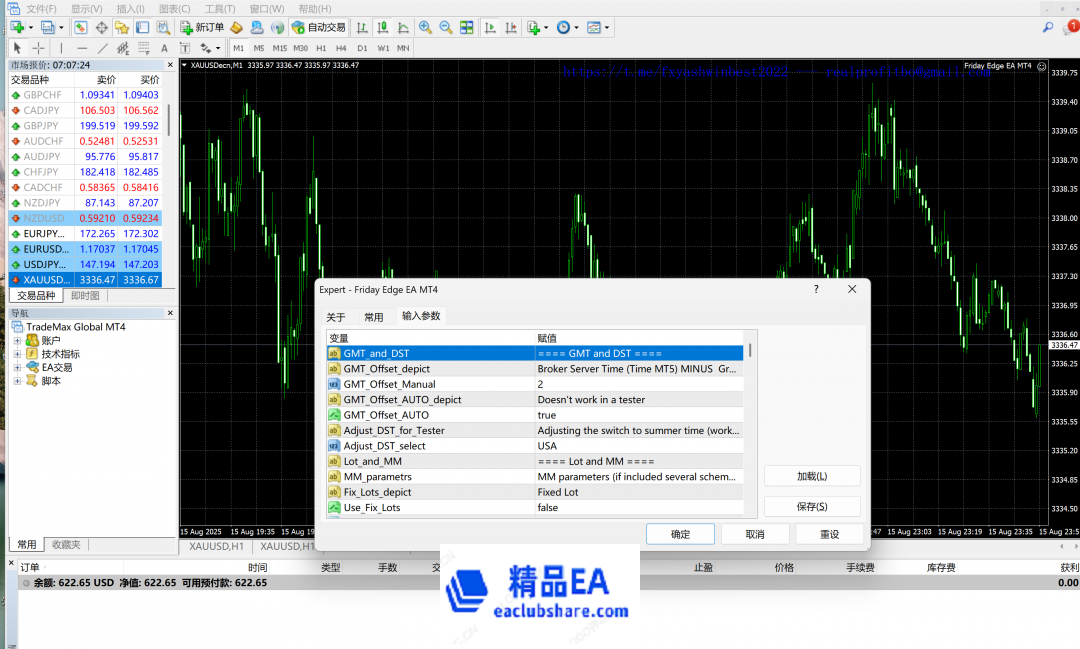This screenshot has height=649, width=1080.
Task: Expand the 技术指标 tree node
Action: (x=17, y=354)
